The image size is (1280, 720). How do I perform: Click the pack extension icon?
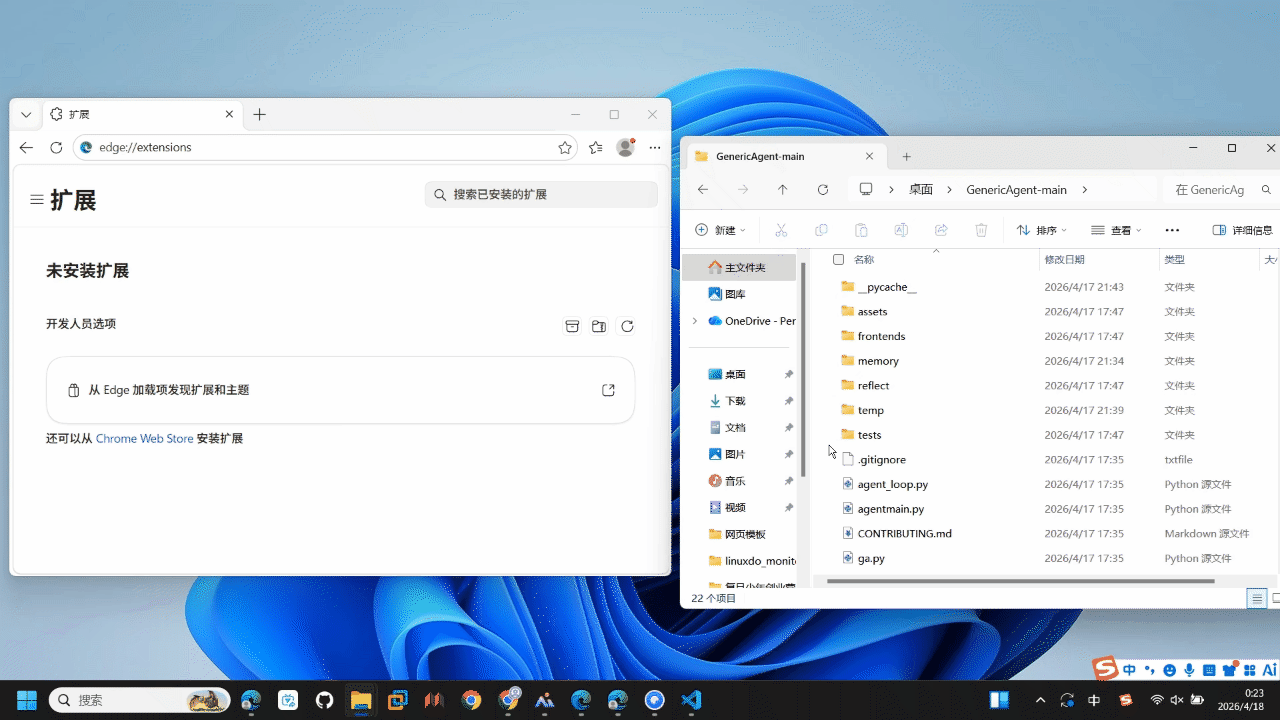[x=572, y=326]
